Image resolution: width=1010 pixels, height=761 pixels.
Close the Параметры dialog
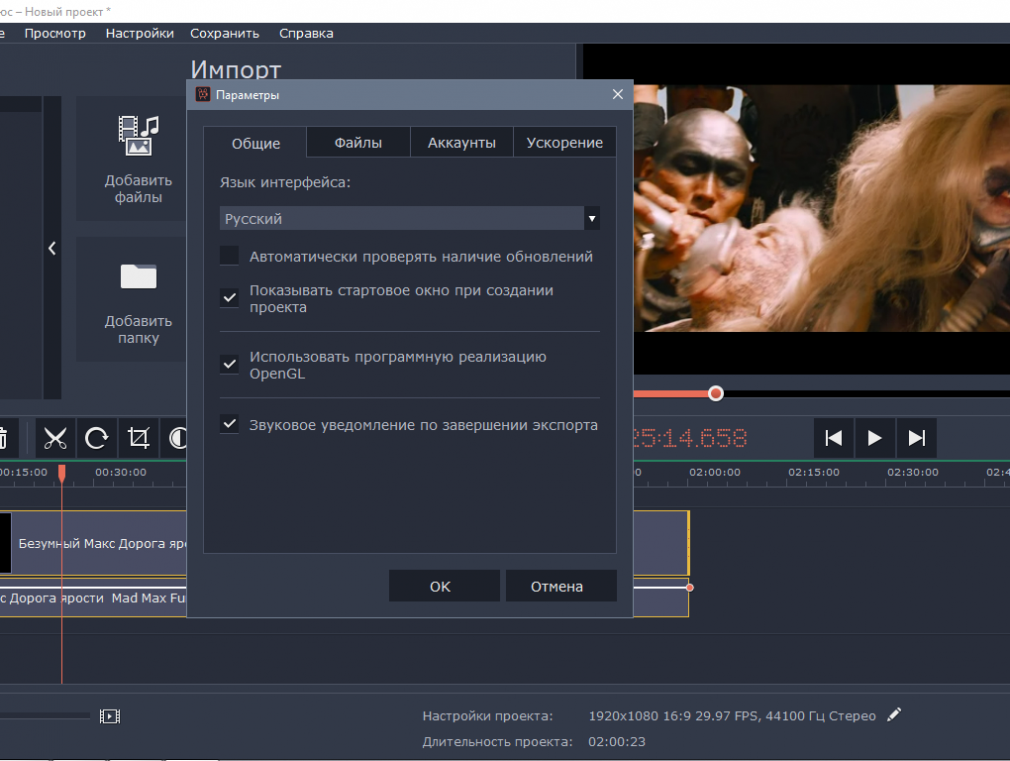click(x=618, y=94)
